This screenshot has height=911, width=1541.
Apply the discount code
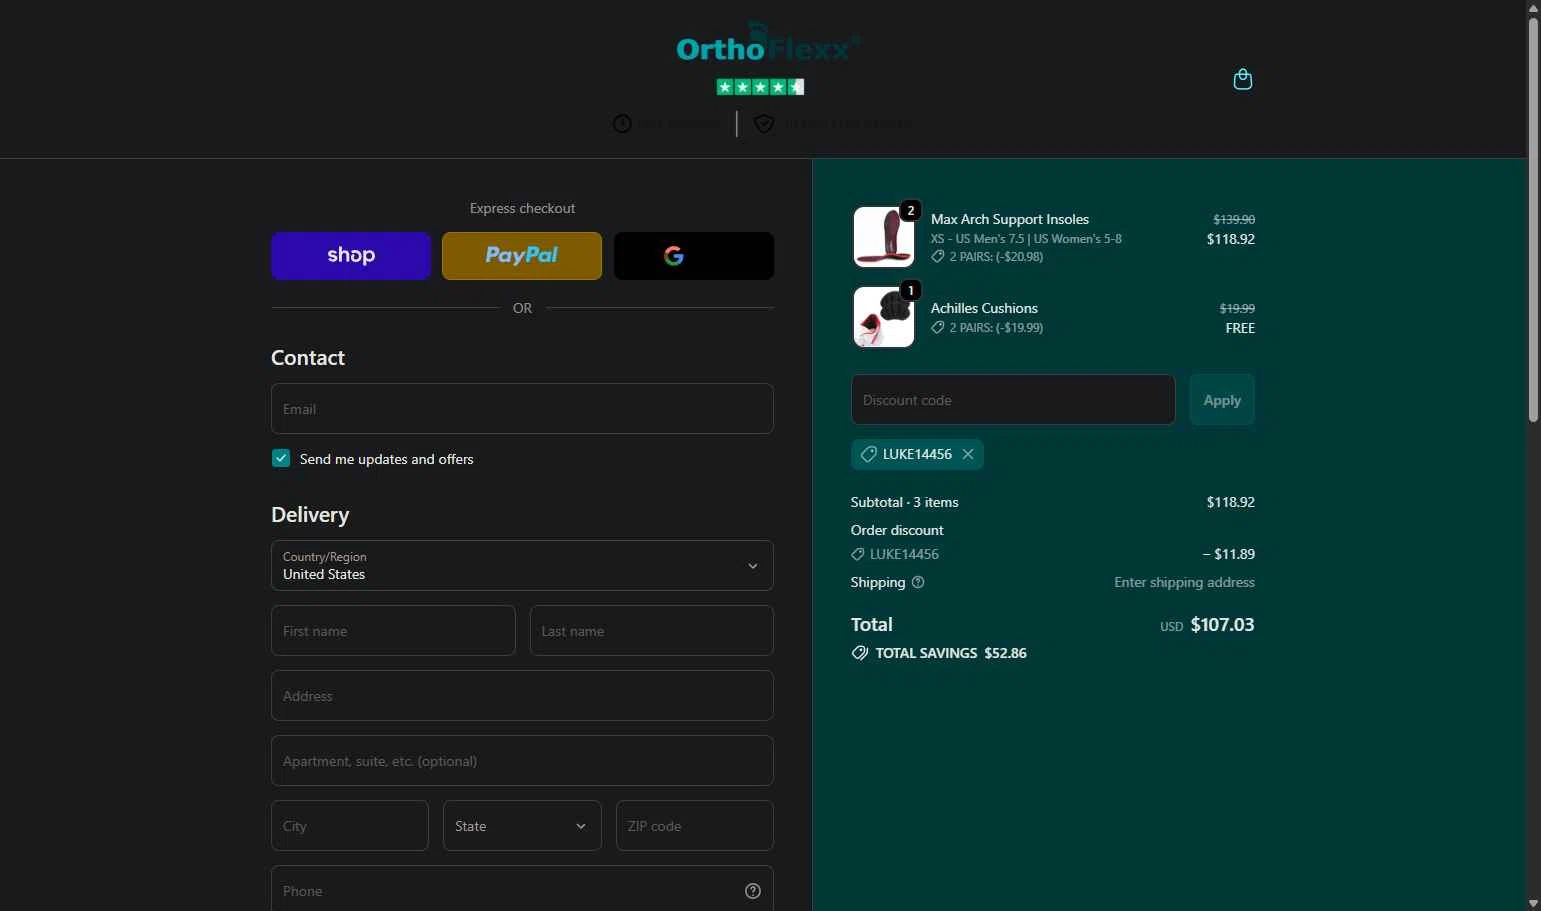1222,400
